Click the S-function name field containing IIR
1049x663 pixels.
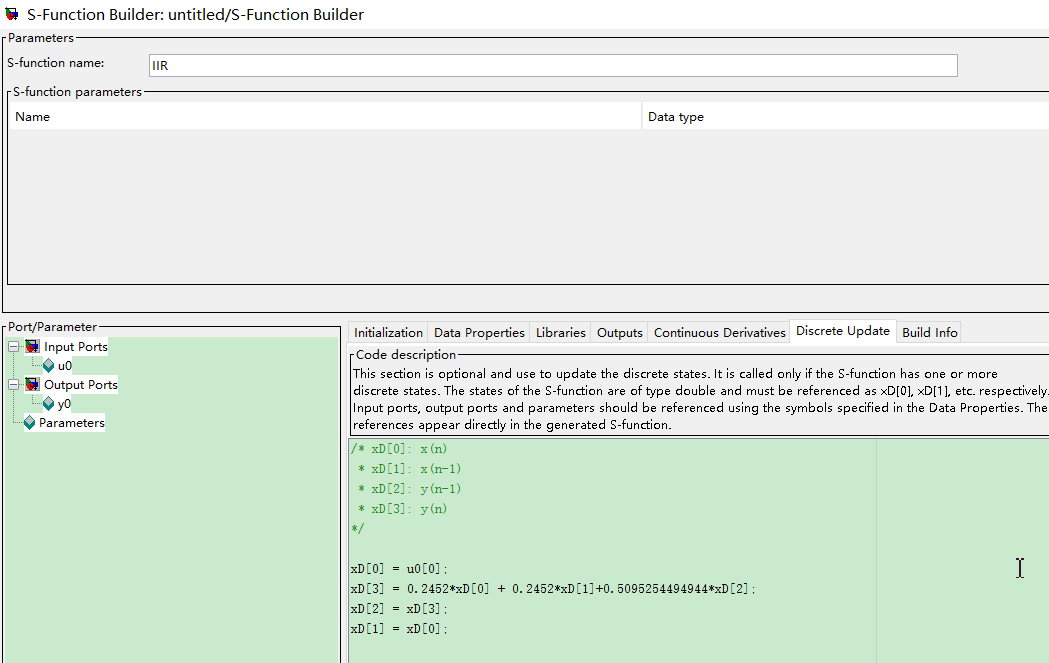pos(553,66)
